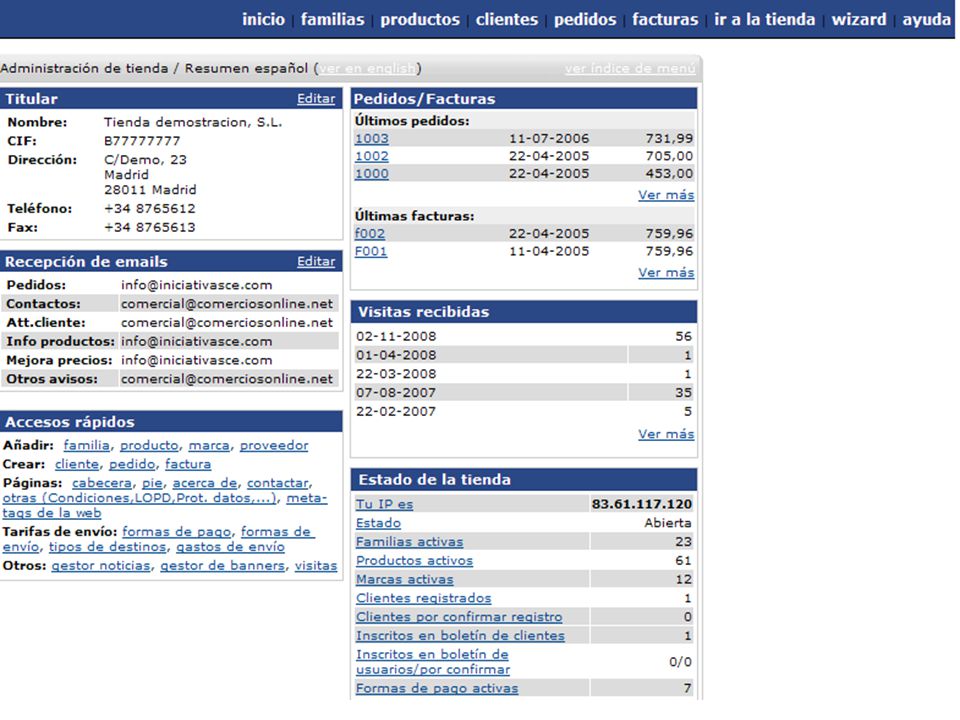Open the 'acerca de' page link
This screenshot has height=720, width=960.
point(204,483)
